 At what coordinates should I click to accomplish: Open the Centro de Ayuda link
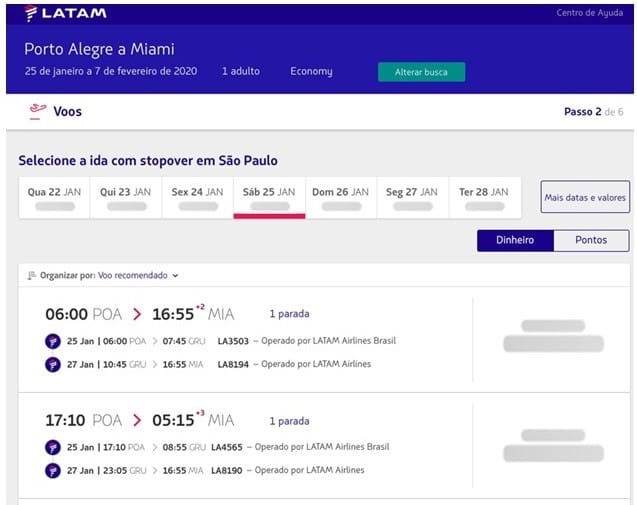click(x=589, y=13)
